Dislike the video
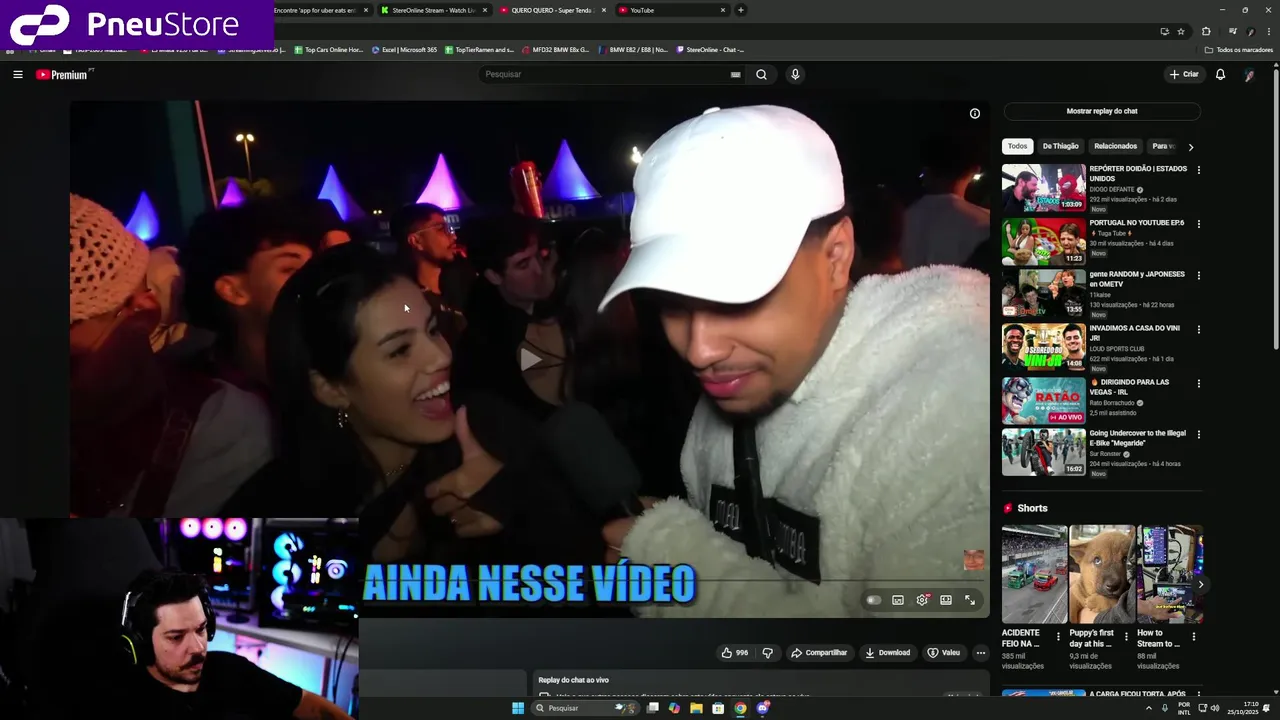1280x720 pixels. coord(768,652)
